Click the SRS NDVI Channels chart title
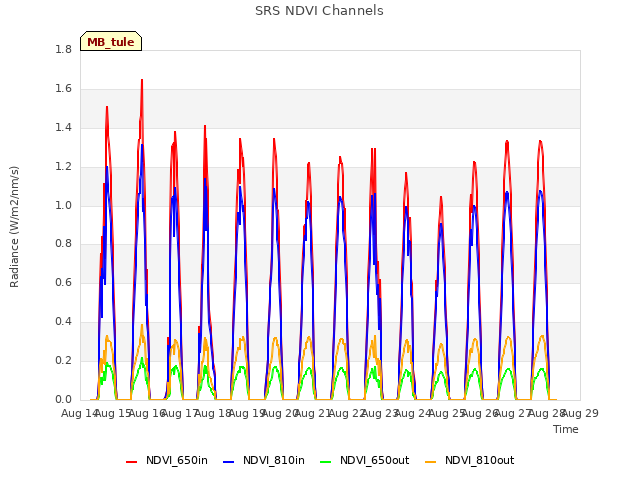 click(x=319, y=11)
